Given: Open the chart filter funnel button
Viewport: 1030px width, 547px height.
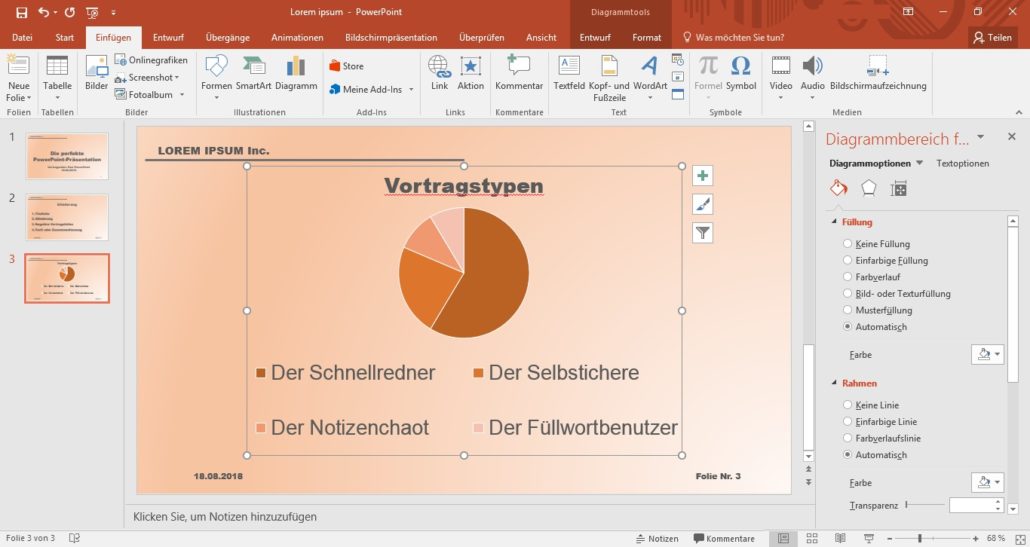Looking at the screenshot, I should pyautogui.click(x=702, y=232).
